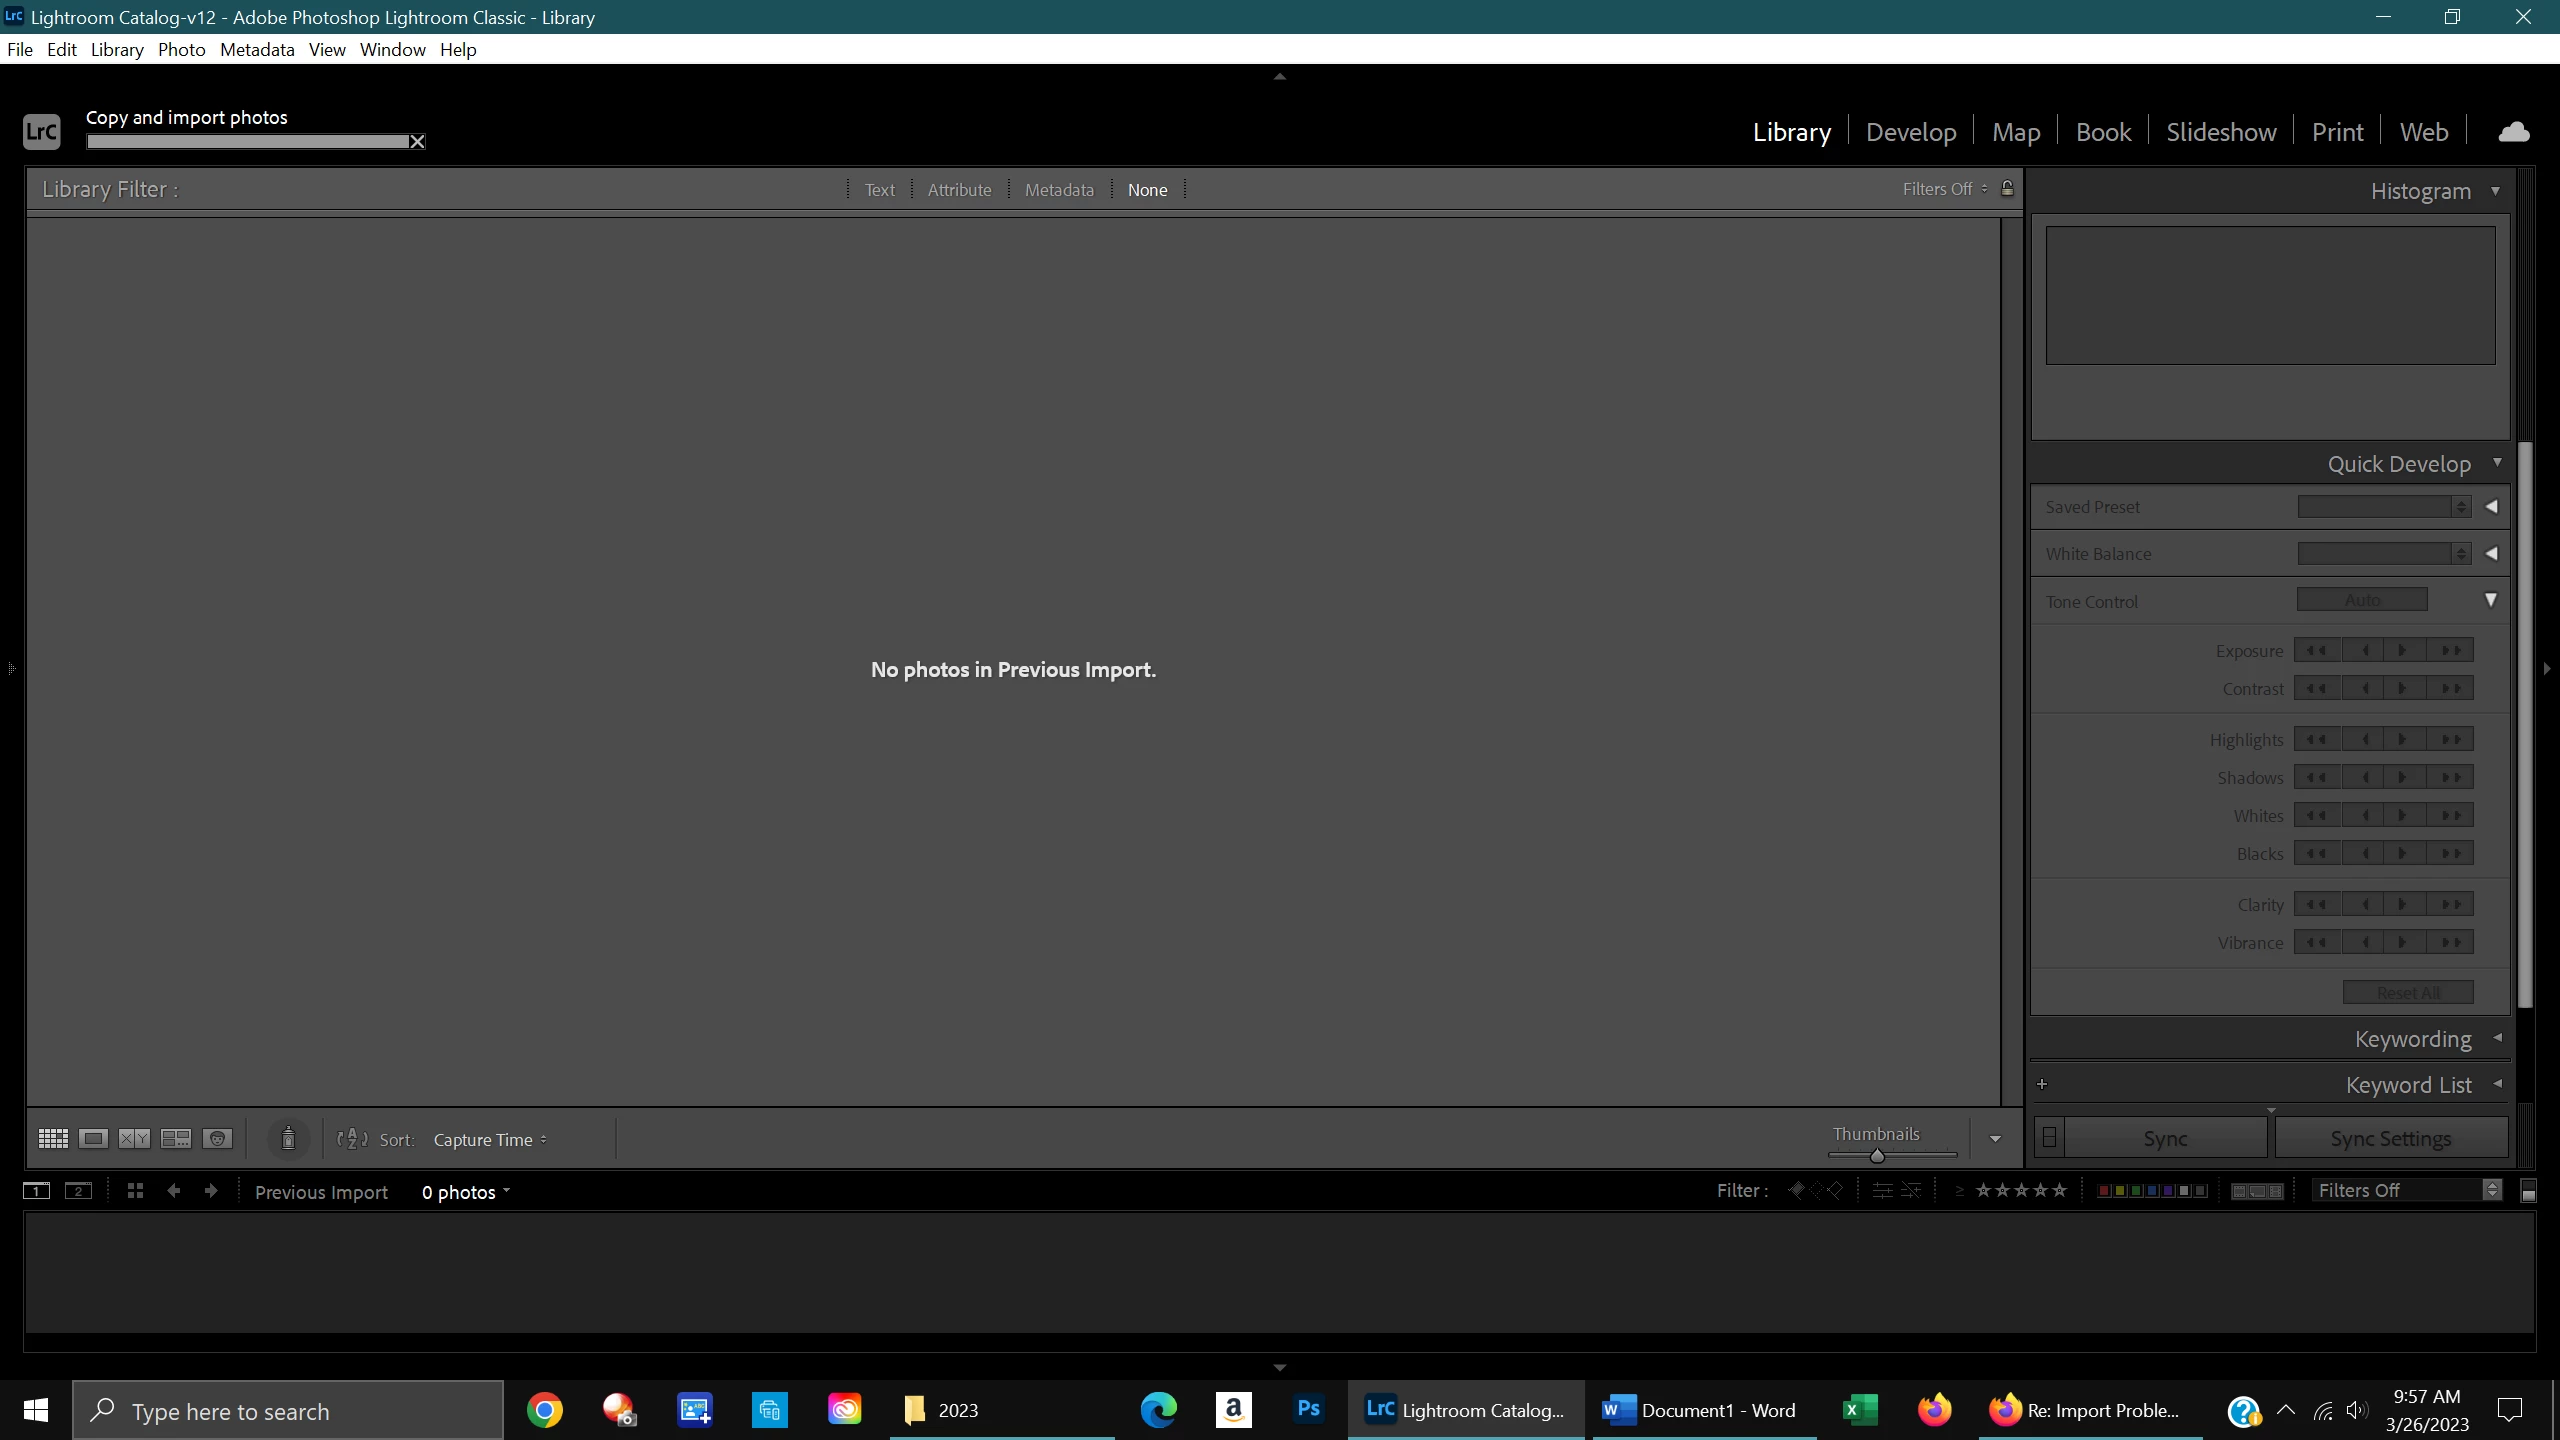Image resolution: width=2560 pixels, height=1440 pixels.
Task: Open the People face view icon
Action: (217, 1138)
